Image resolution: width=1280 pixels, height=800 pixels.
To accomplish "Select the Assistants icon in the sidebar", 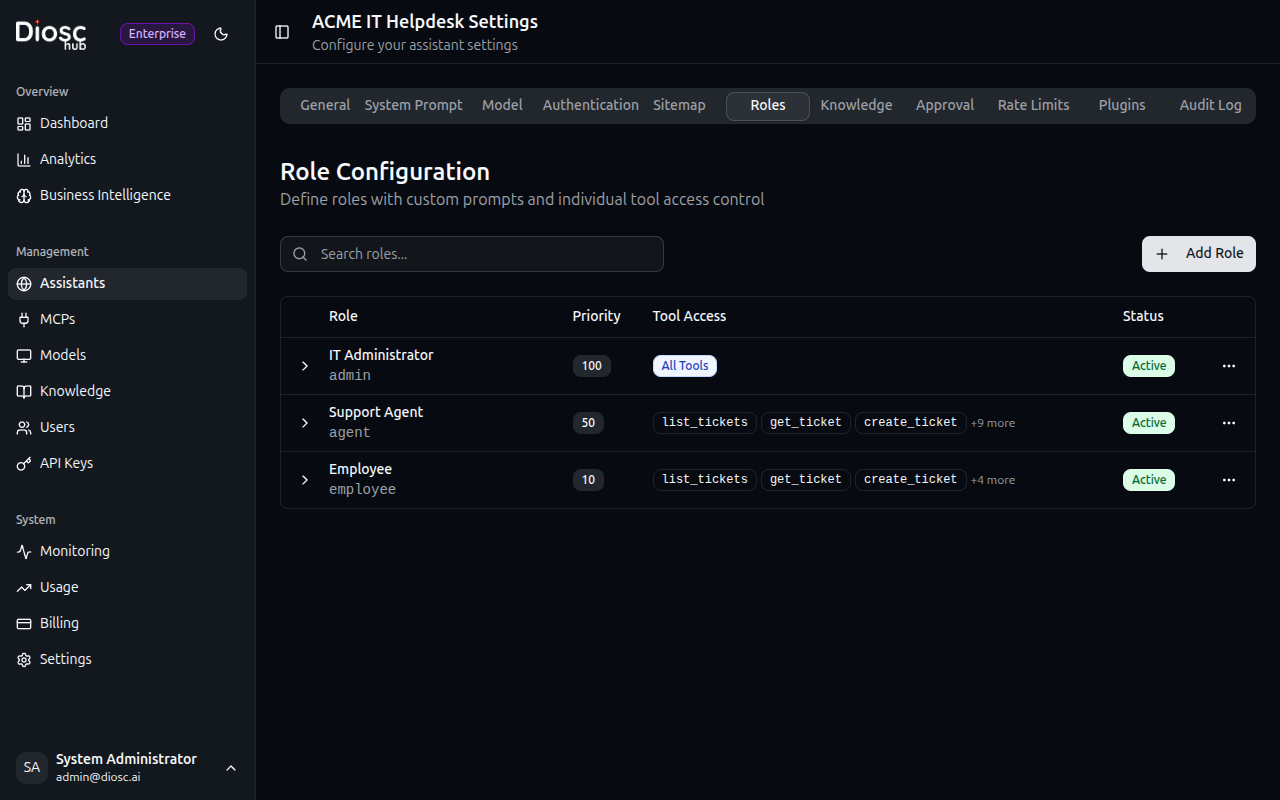I will tap(23, 283).
